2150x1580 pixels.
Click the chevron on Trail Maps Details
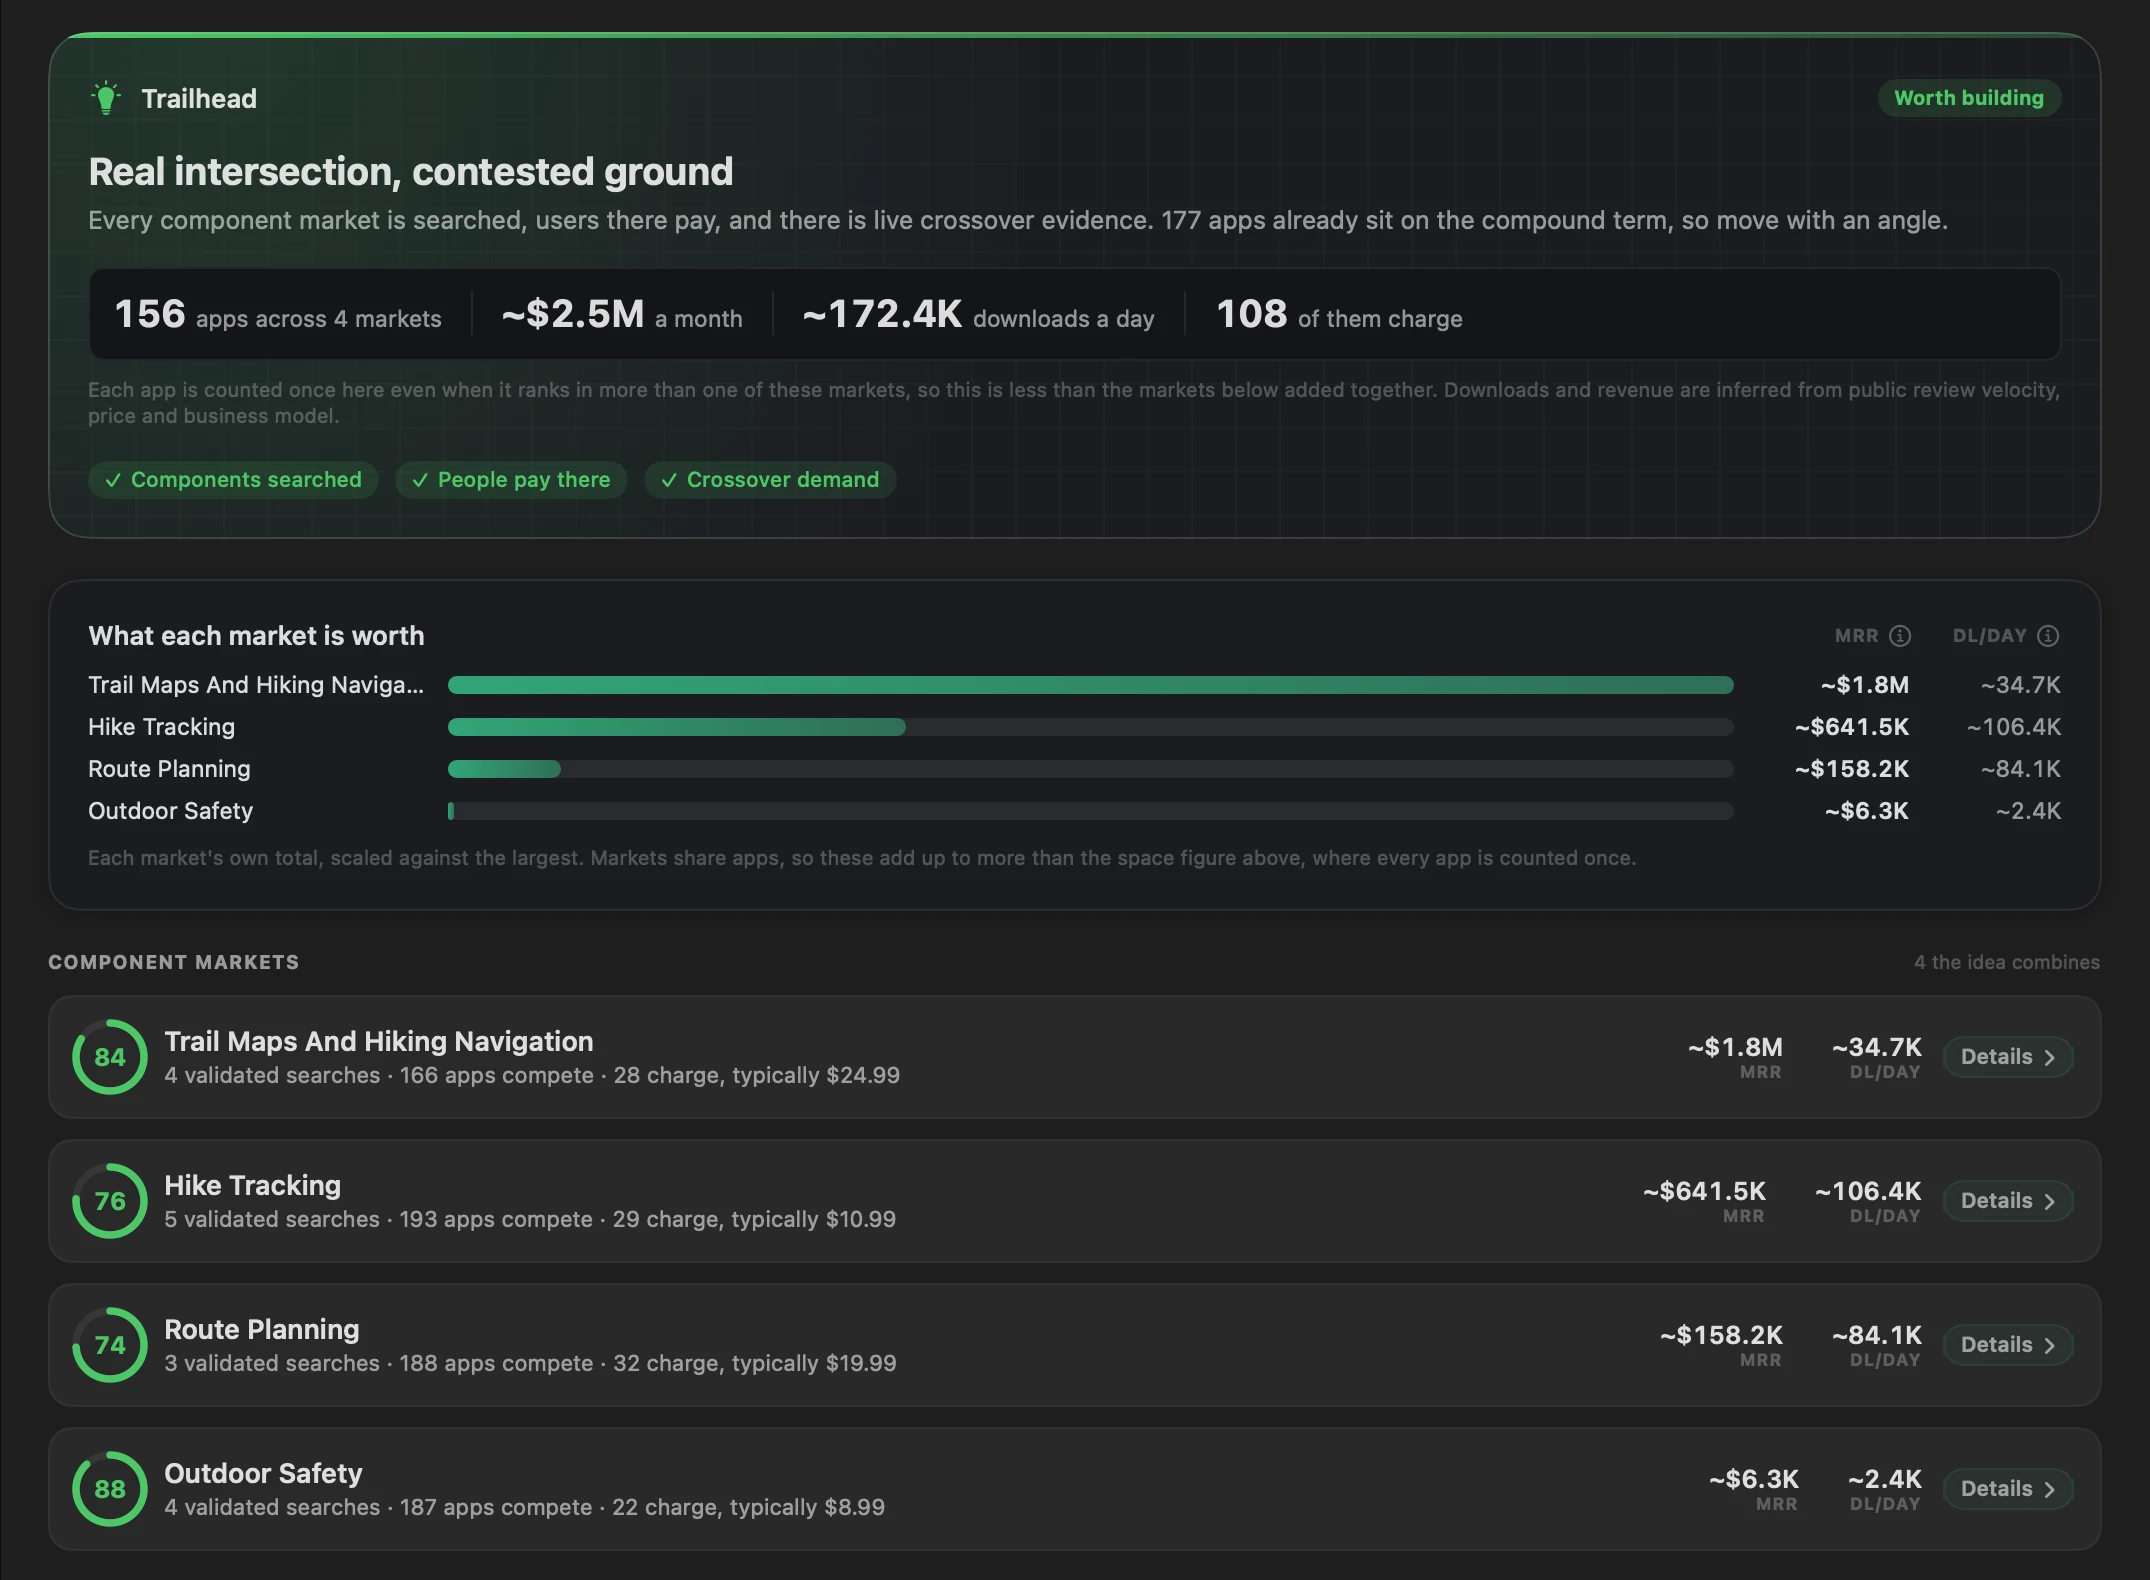pyautogui.click(x=2049, y=1058)
